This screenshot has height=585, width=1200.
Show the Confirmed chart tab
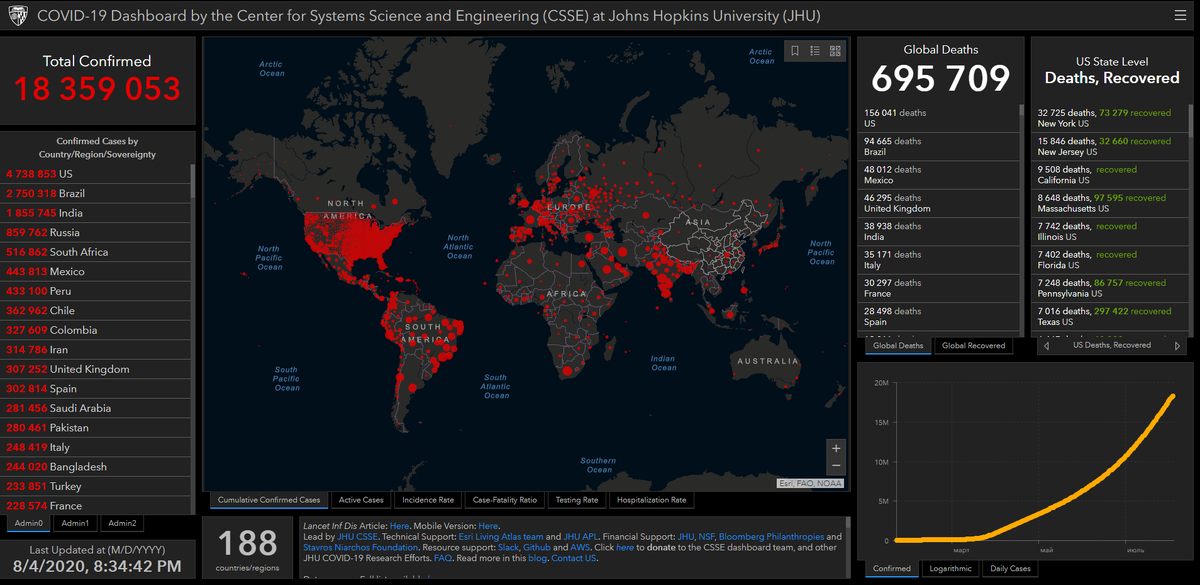[x=892, y=569]
